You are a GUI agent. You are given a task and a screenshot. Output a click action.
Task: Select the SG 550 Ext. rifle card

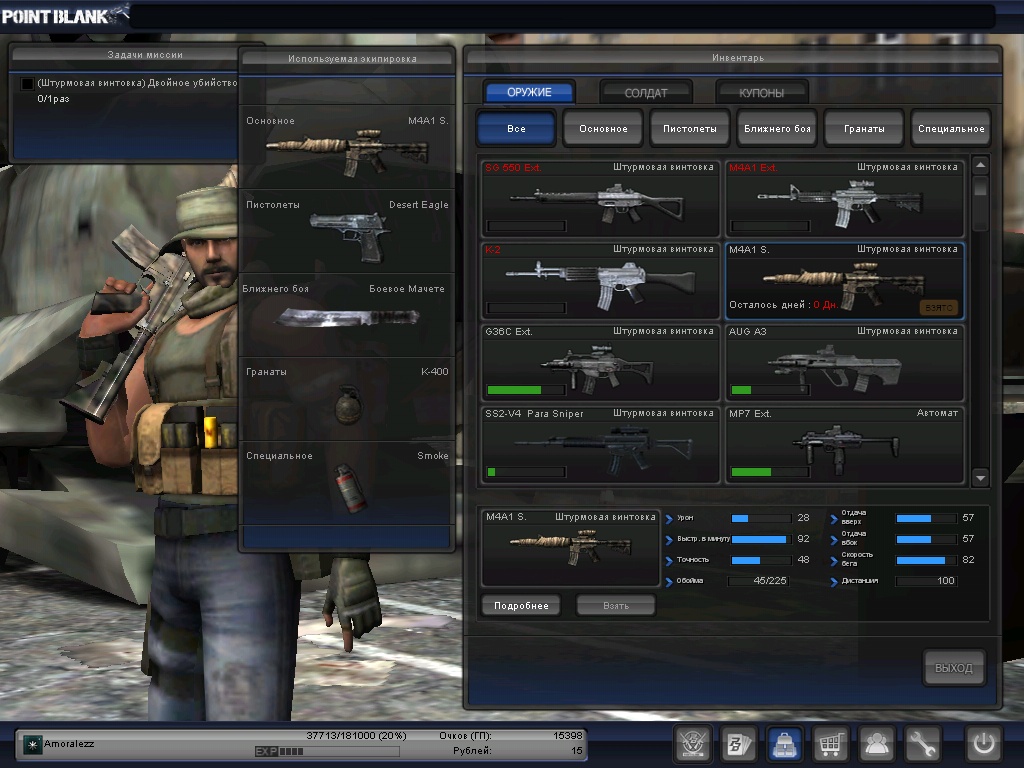pos(600,199)
